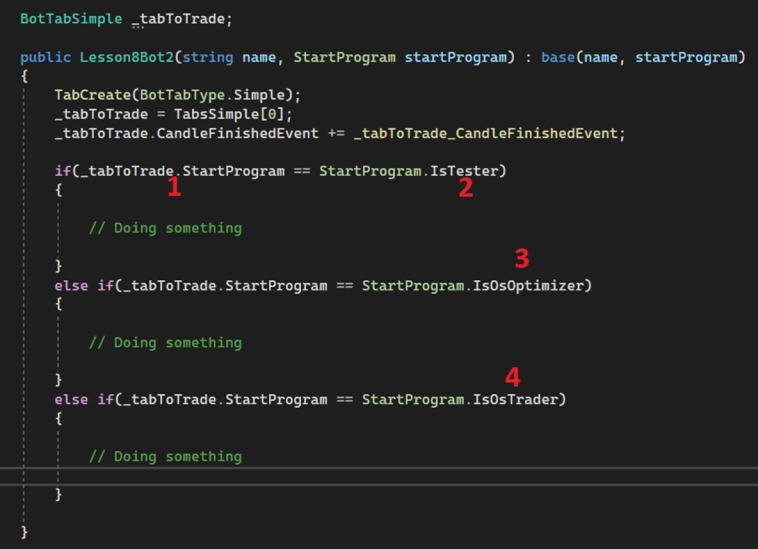Viewport: 758px width, 549px height.
Task: Click the TabsSimple collection name
Action: click(x=217, y=115)
